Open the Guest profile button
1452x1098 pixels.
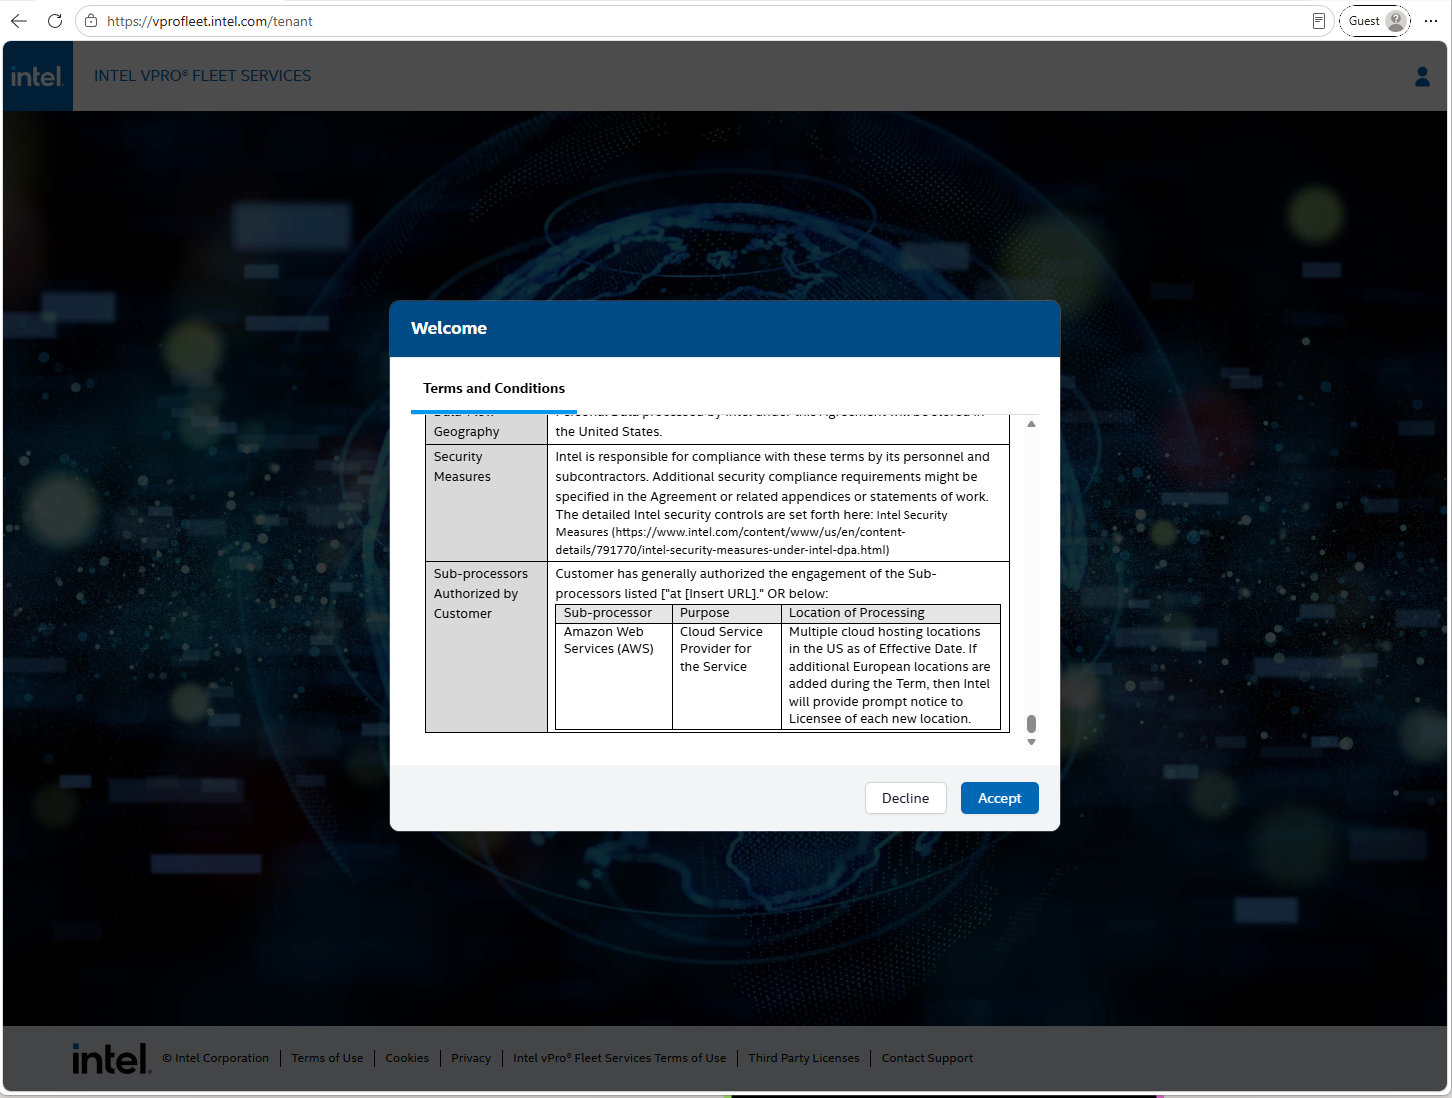1375,21
